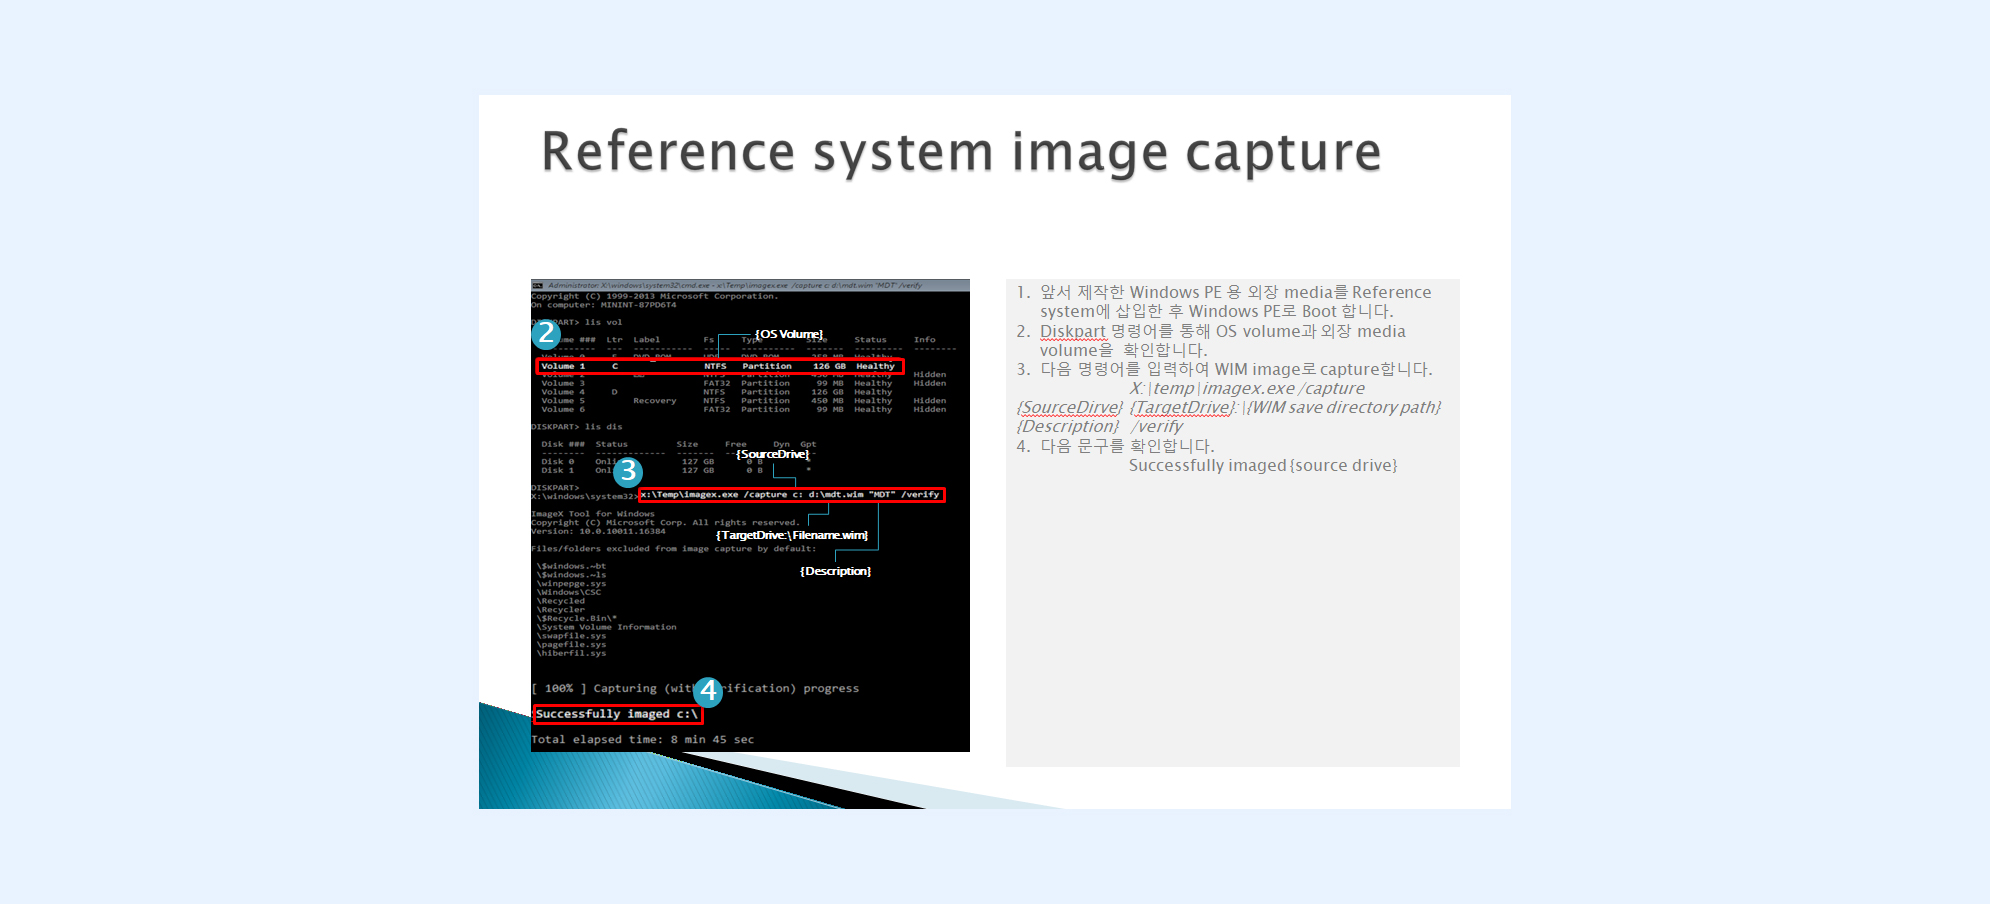Click the italic "X:\temp\imagex.exe /capture" text

point(1247,389)
